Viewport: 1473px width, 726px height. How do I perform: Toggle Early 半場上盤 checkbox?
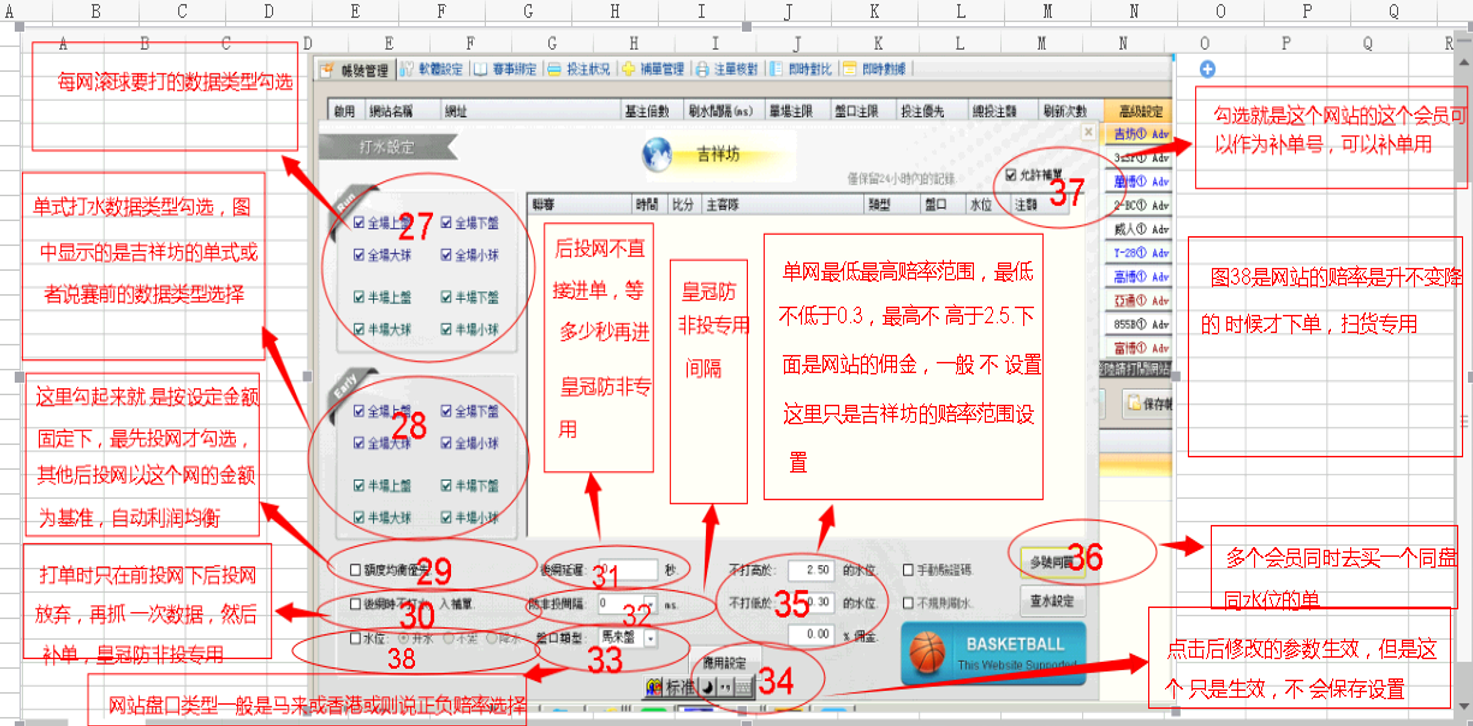click(x=359, y=485)
